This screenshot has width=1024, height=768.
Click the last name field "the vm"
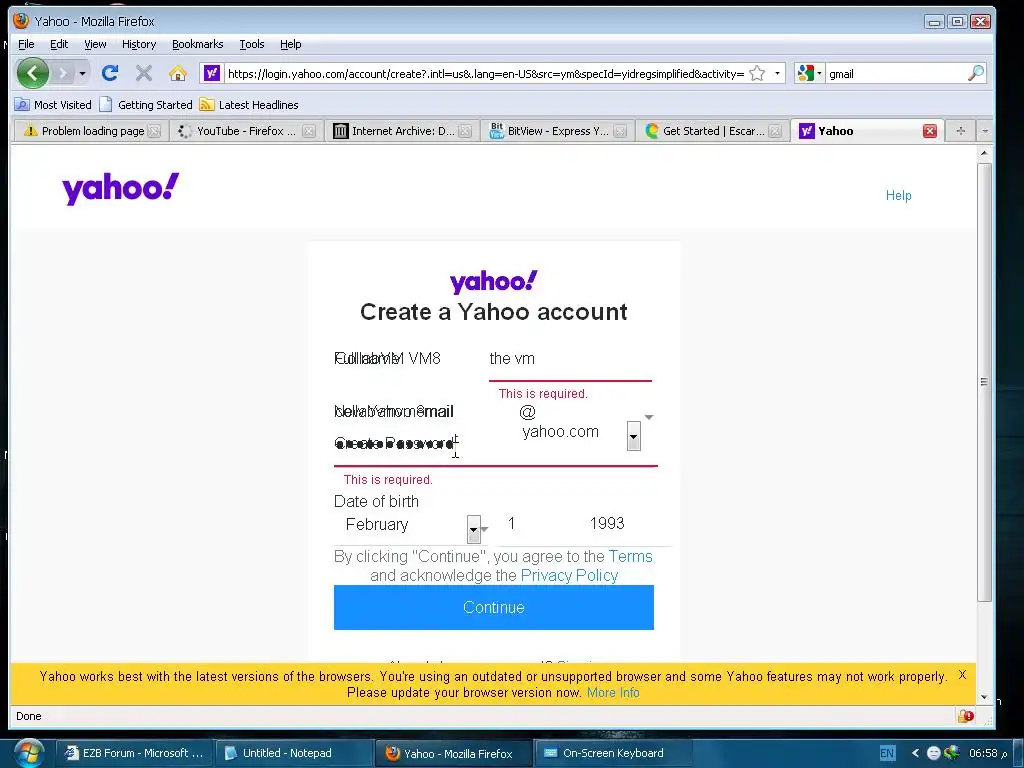[x=570, y=359]
